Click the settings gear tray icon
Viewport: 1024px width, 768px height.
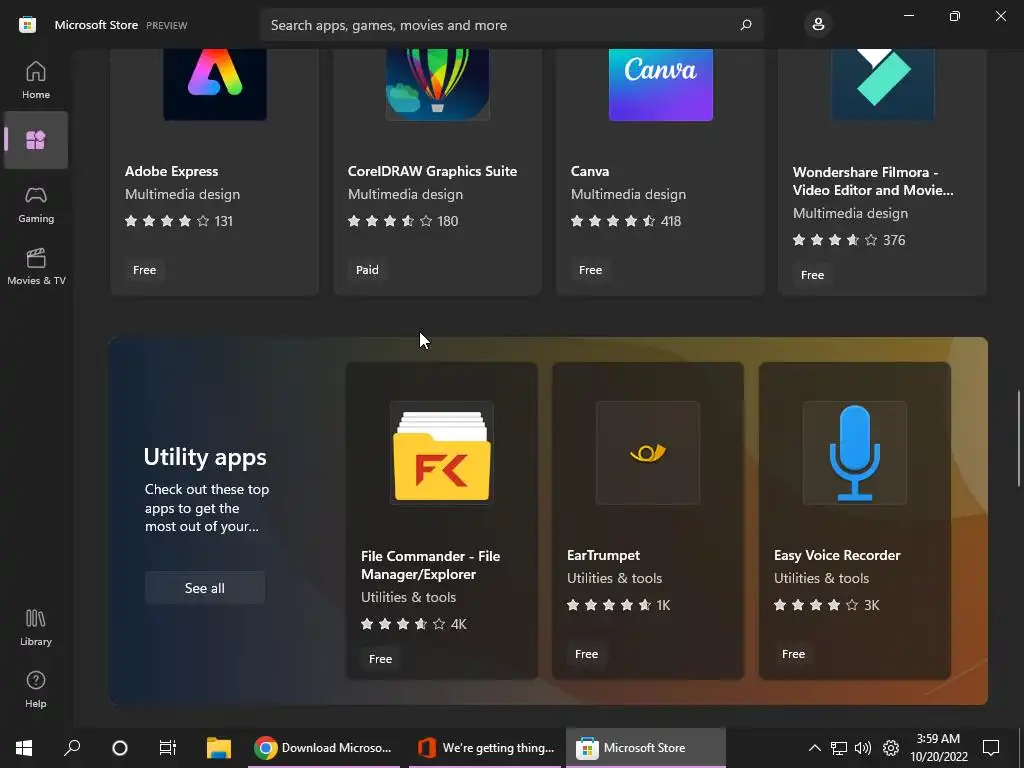pyautogui.click(x=891, y=748)
